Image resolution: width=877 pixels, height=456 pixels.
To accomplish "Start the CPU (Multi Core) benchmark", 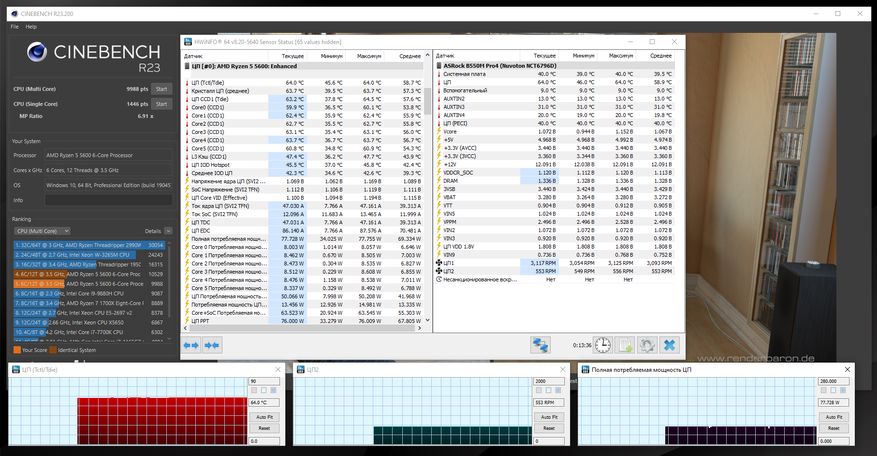I will (x=160, y=89).
